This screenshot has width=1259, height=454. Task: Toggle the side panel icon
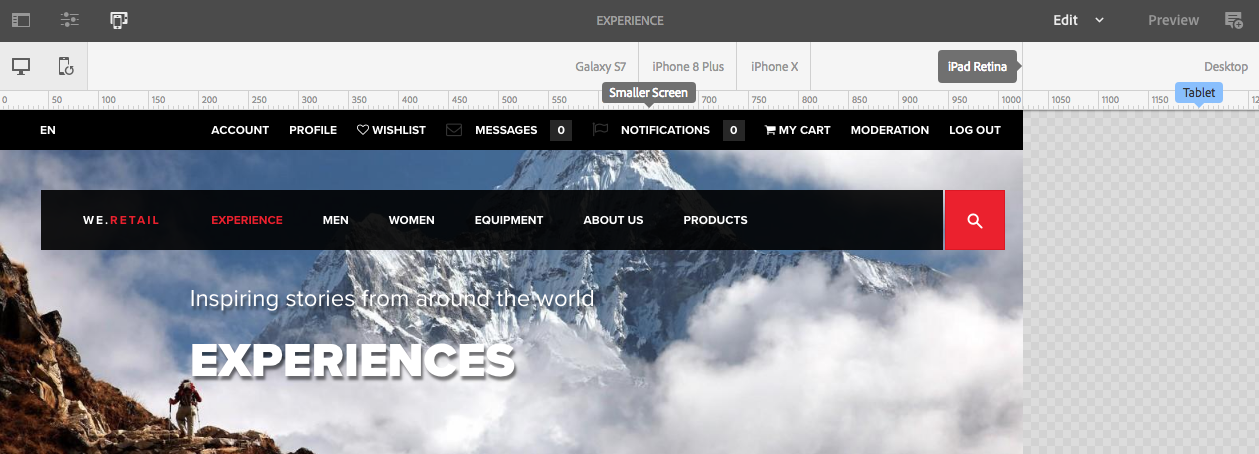pos(21,20)
